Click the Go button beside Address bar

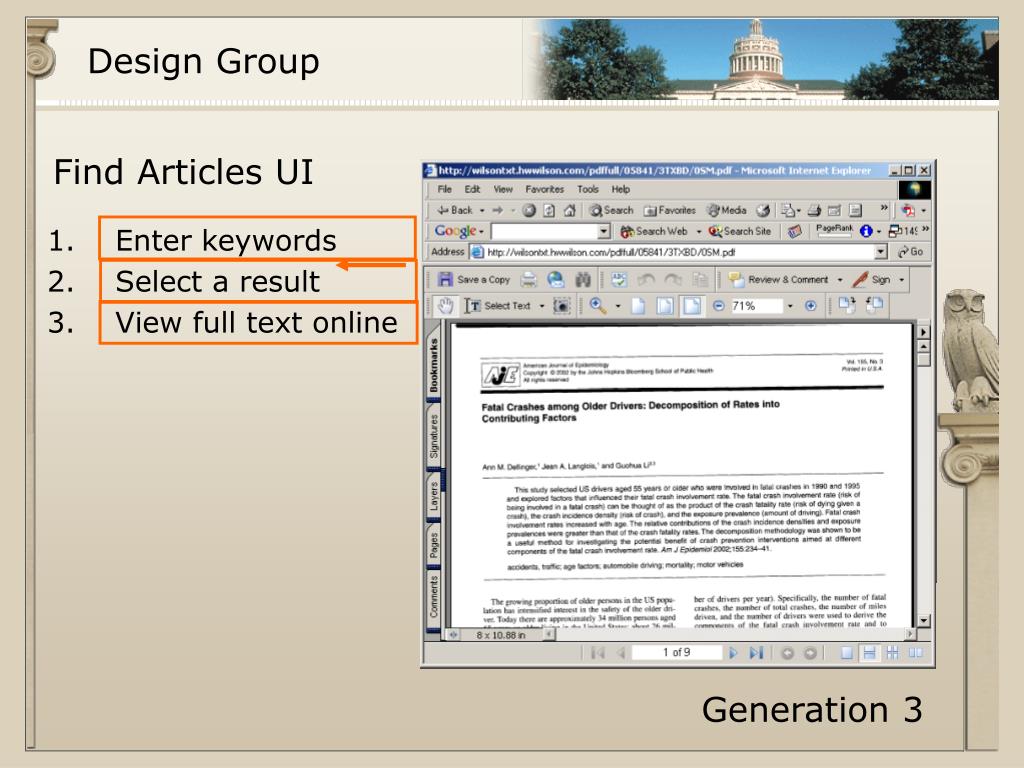910,252
